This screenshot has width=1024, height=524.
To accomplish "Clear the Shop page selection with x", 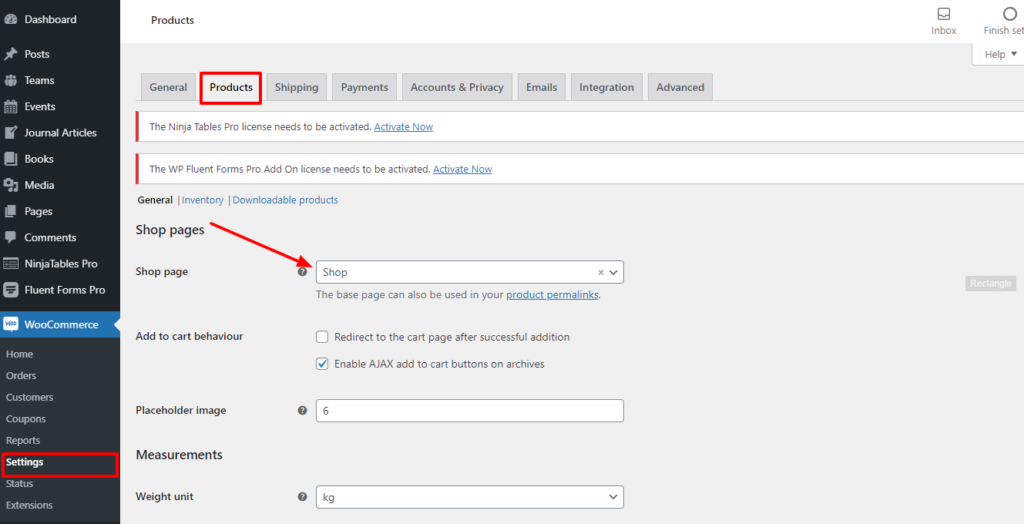I will click(x=600, y=272).
